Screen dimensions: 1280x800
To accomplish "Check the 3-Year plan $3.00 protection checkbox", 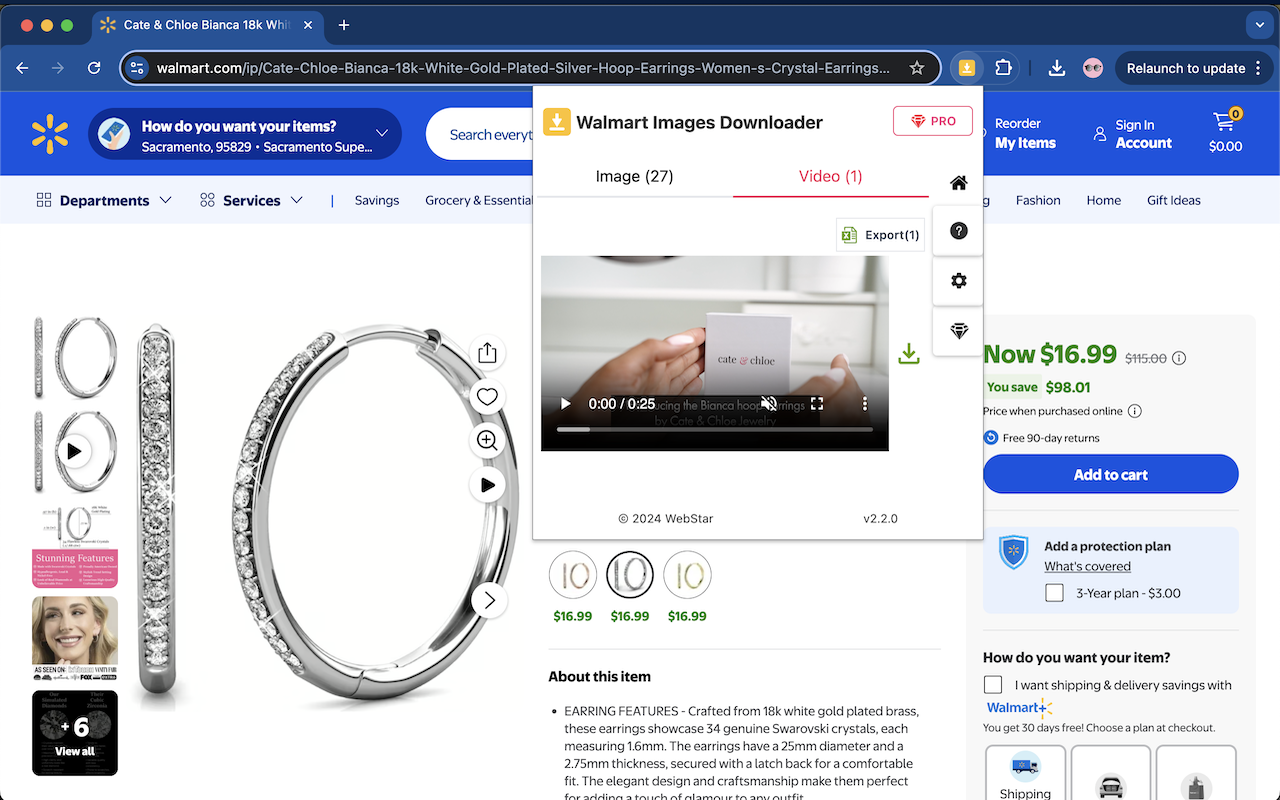I will 1054,592.
